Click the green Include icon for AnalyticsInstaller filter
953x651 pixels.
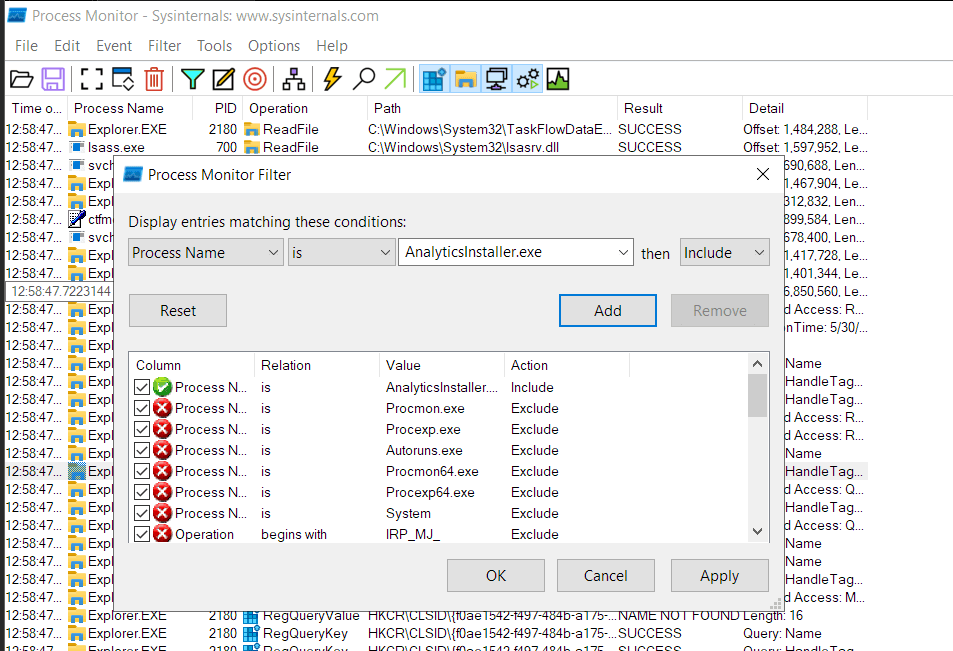(162, 387)
